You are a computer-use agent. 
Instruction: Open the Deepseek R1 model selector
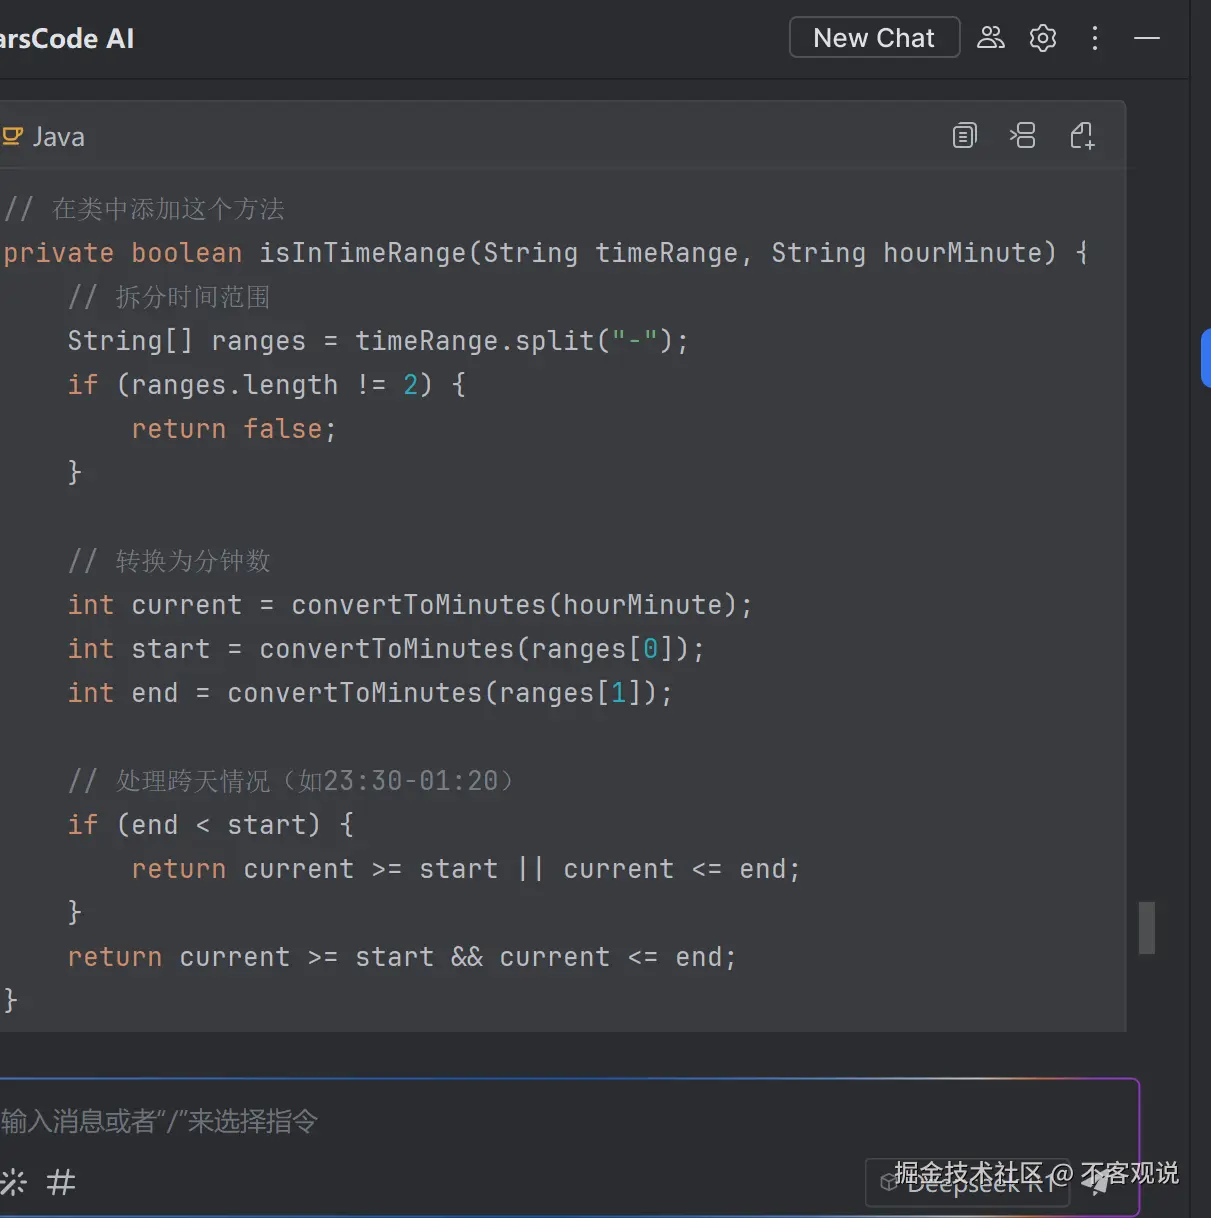[967, 1184]
